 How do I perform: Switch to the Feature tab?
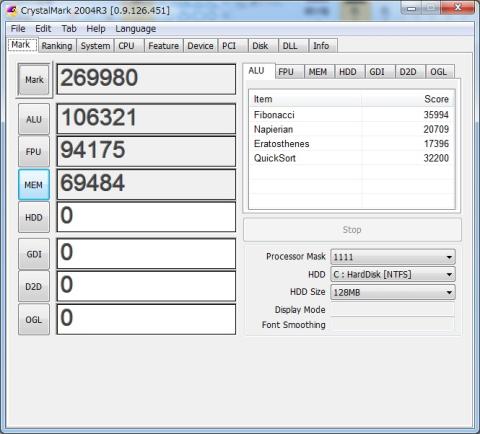(163, 46)
